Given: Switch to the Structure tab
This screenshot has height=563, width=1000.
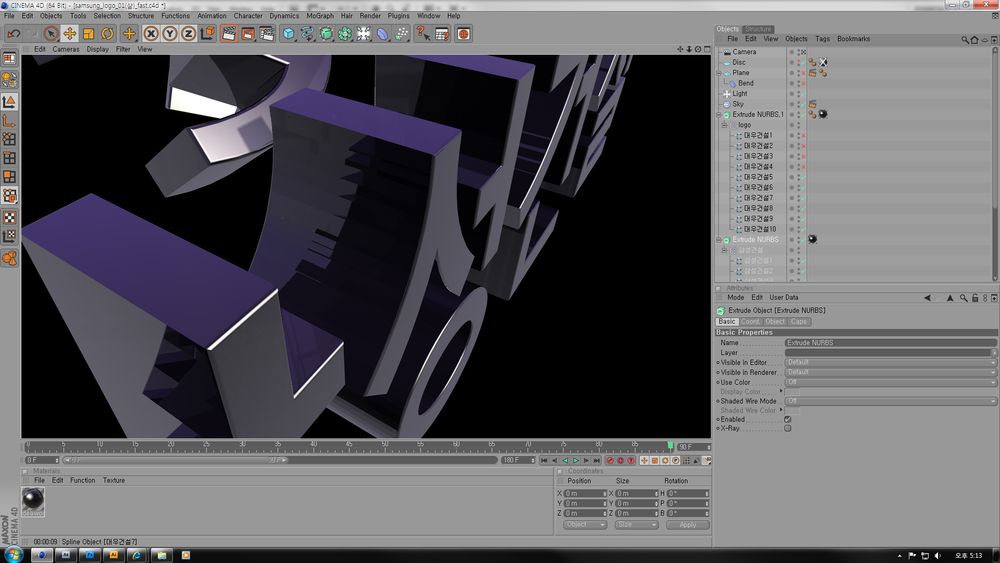Looking at the screenshot, I should (758, 29).
